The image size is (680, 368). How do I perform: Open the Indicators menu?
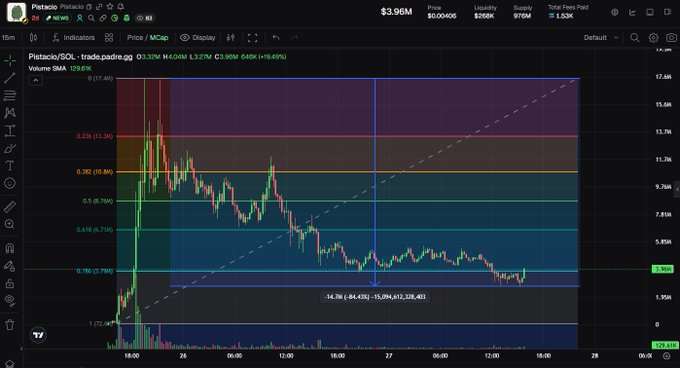[x=73, y=38]
